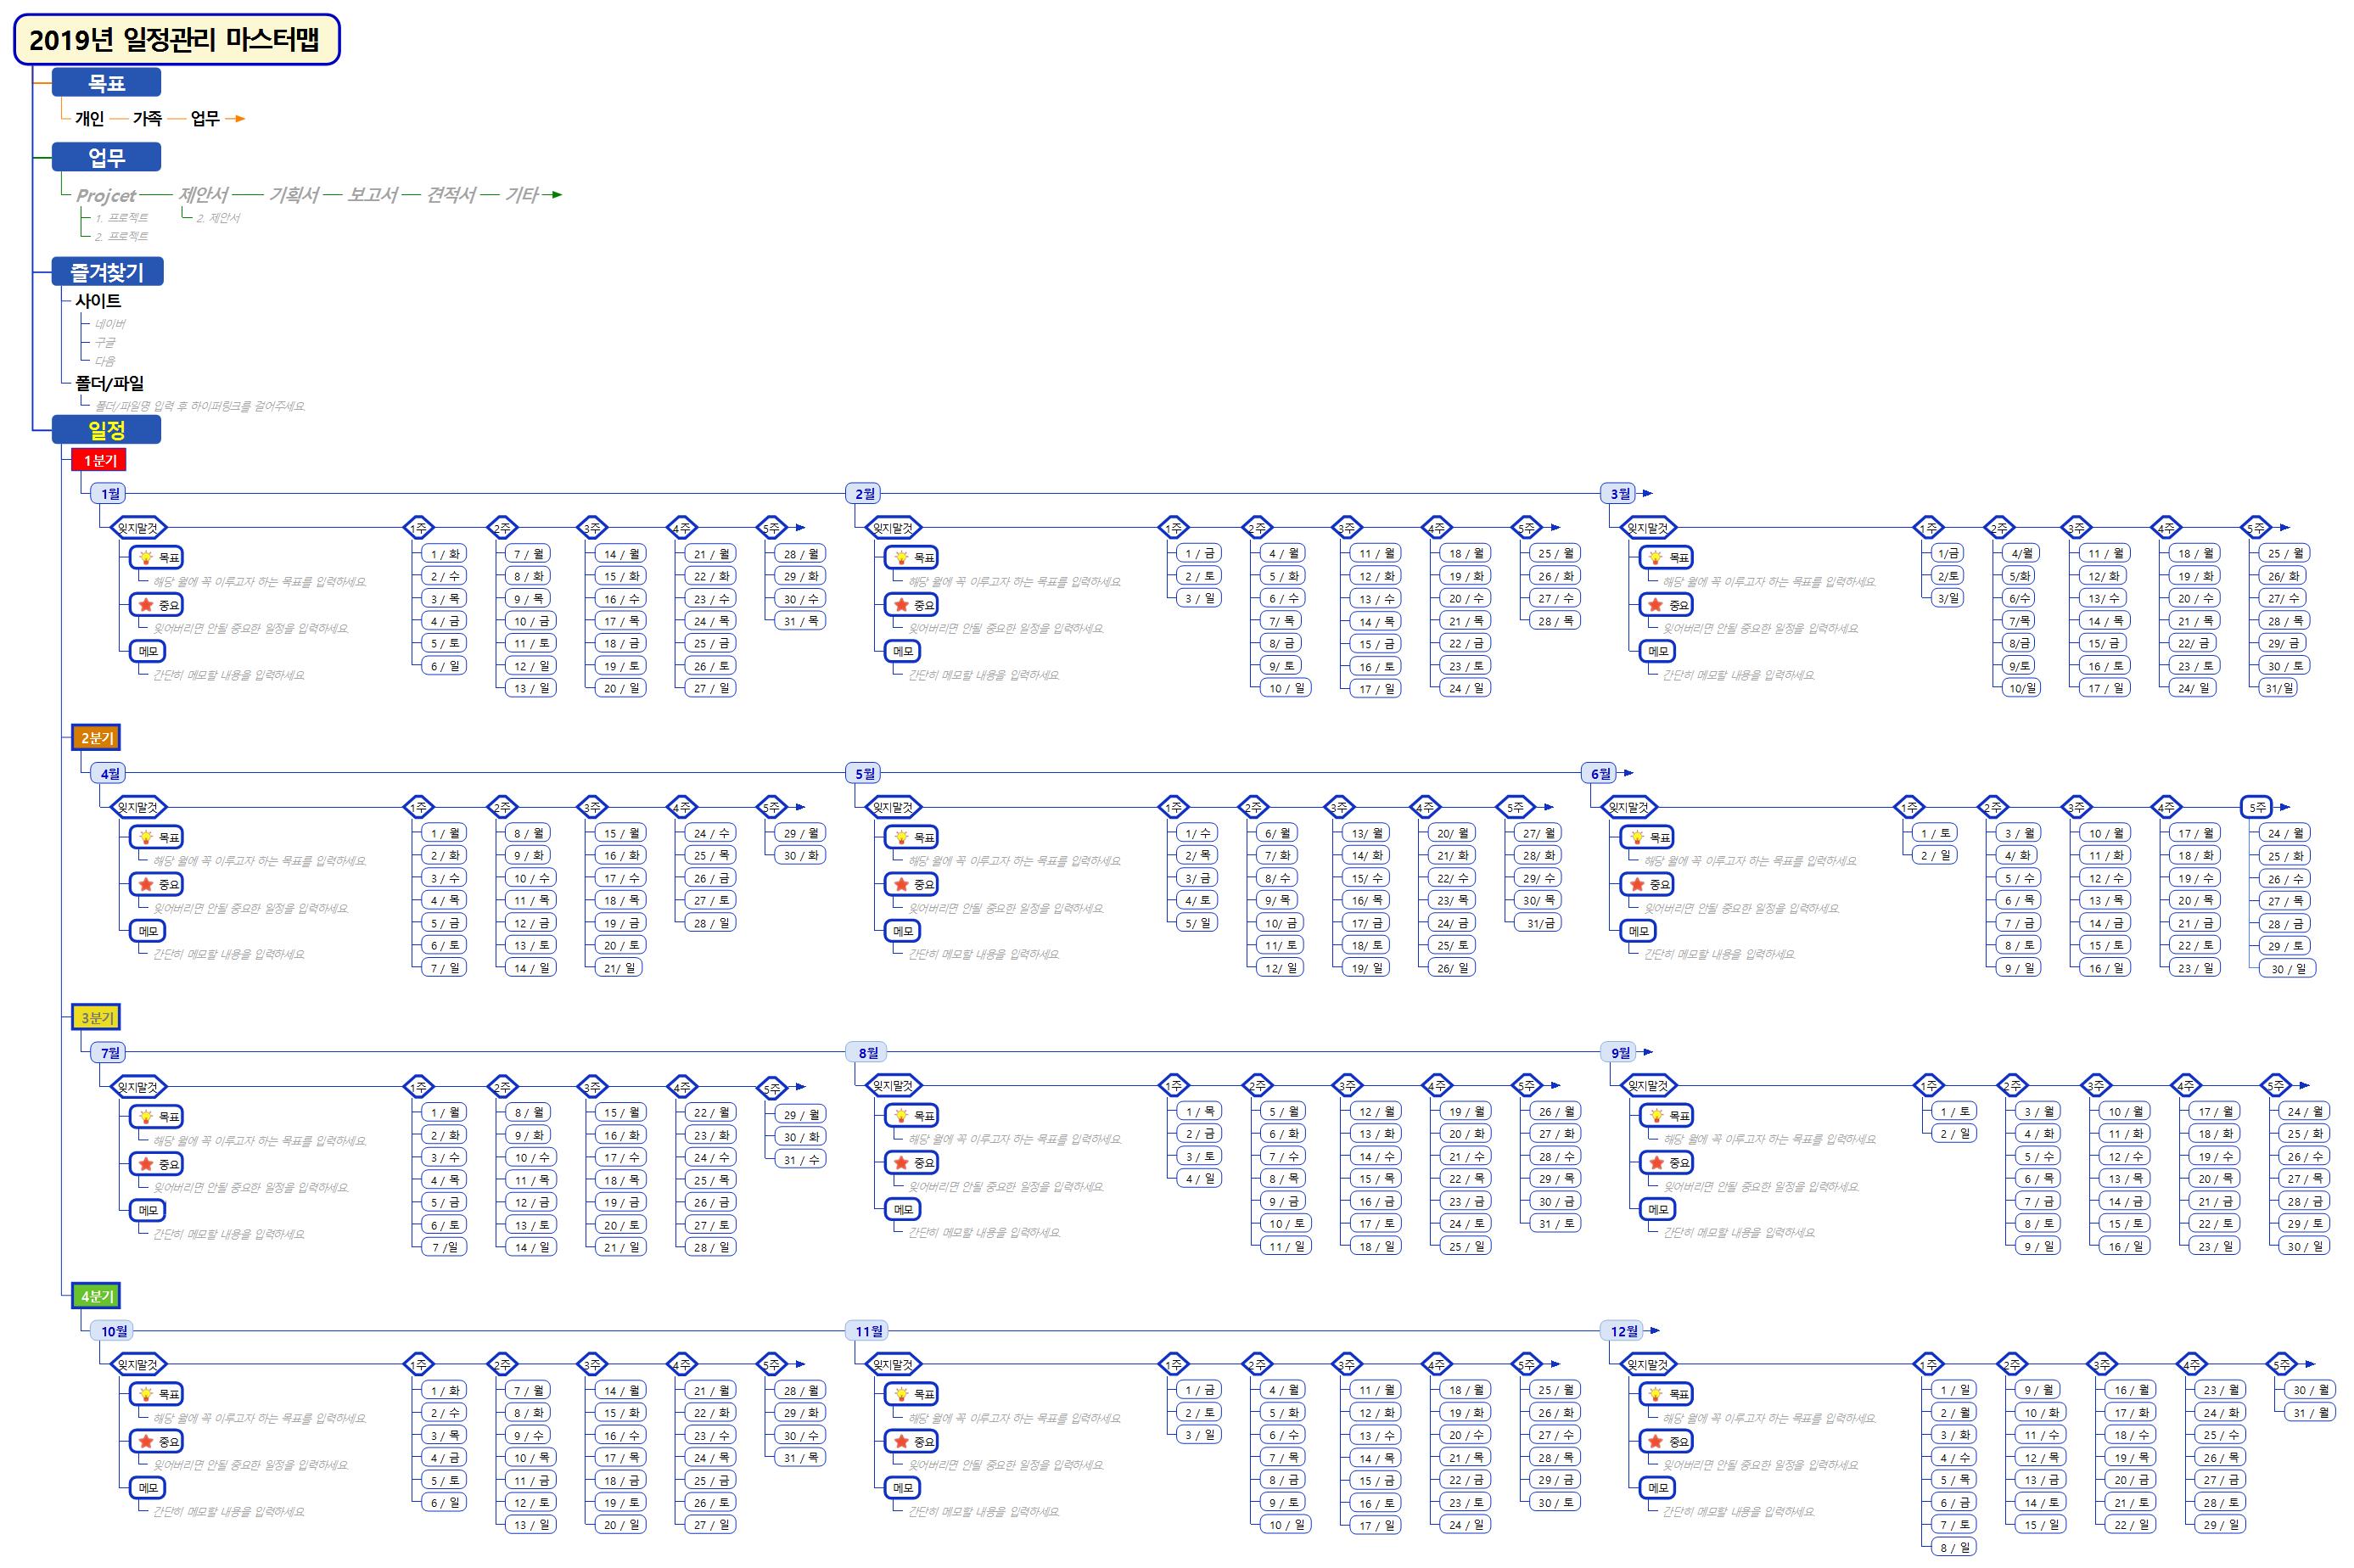
Task: Click the lightbulb icon in 7월's 목표 node
Action: point(146,1117)
